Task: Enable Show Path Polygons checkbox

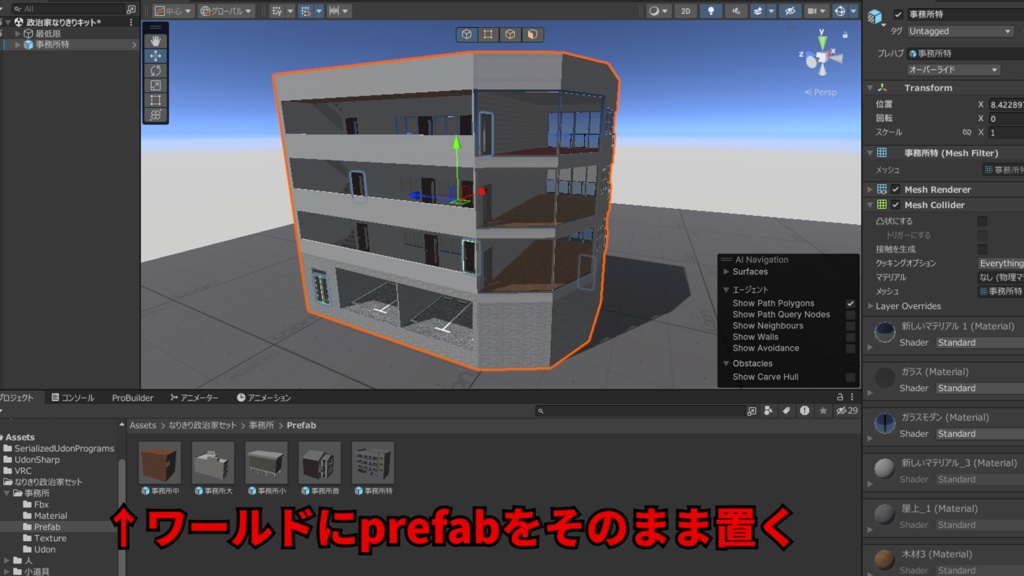Action: click(x=850, y=304)
